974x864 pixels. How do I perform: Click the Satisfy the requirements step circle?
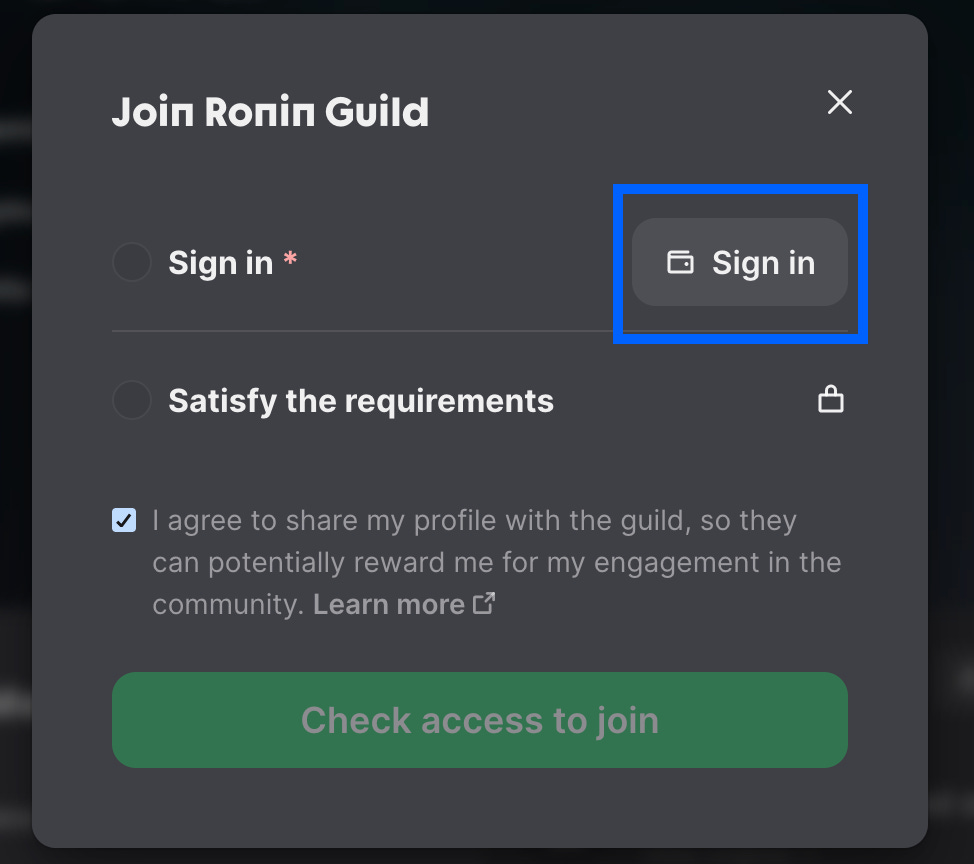131,400
